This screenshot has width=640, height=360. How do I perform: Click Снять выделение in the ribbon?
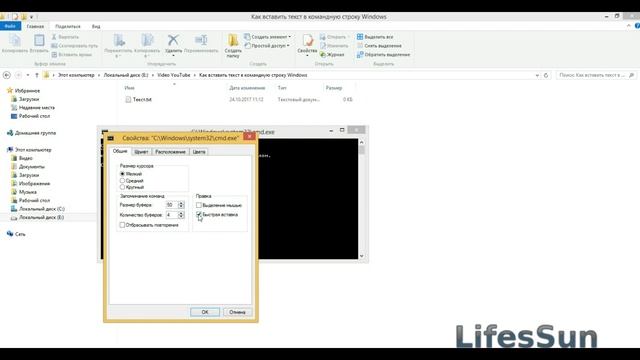coord(379,46)
